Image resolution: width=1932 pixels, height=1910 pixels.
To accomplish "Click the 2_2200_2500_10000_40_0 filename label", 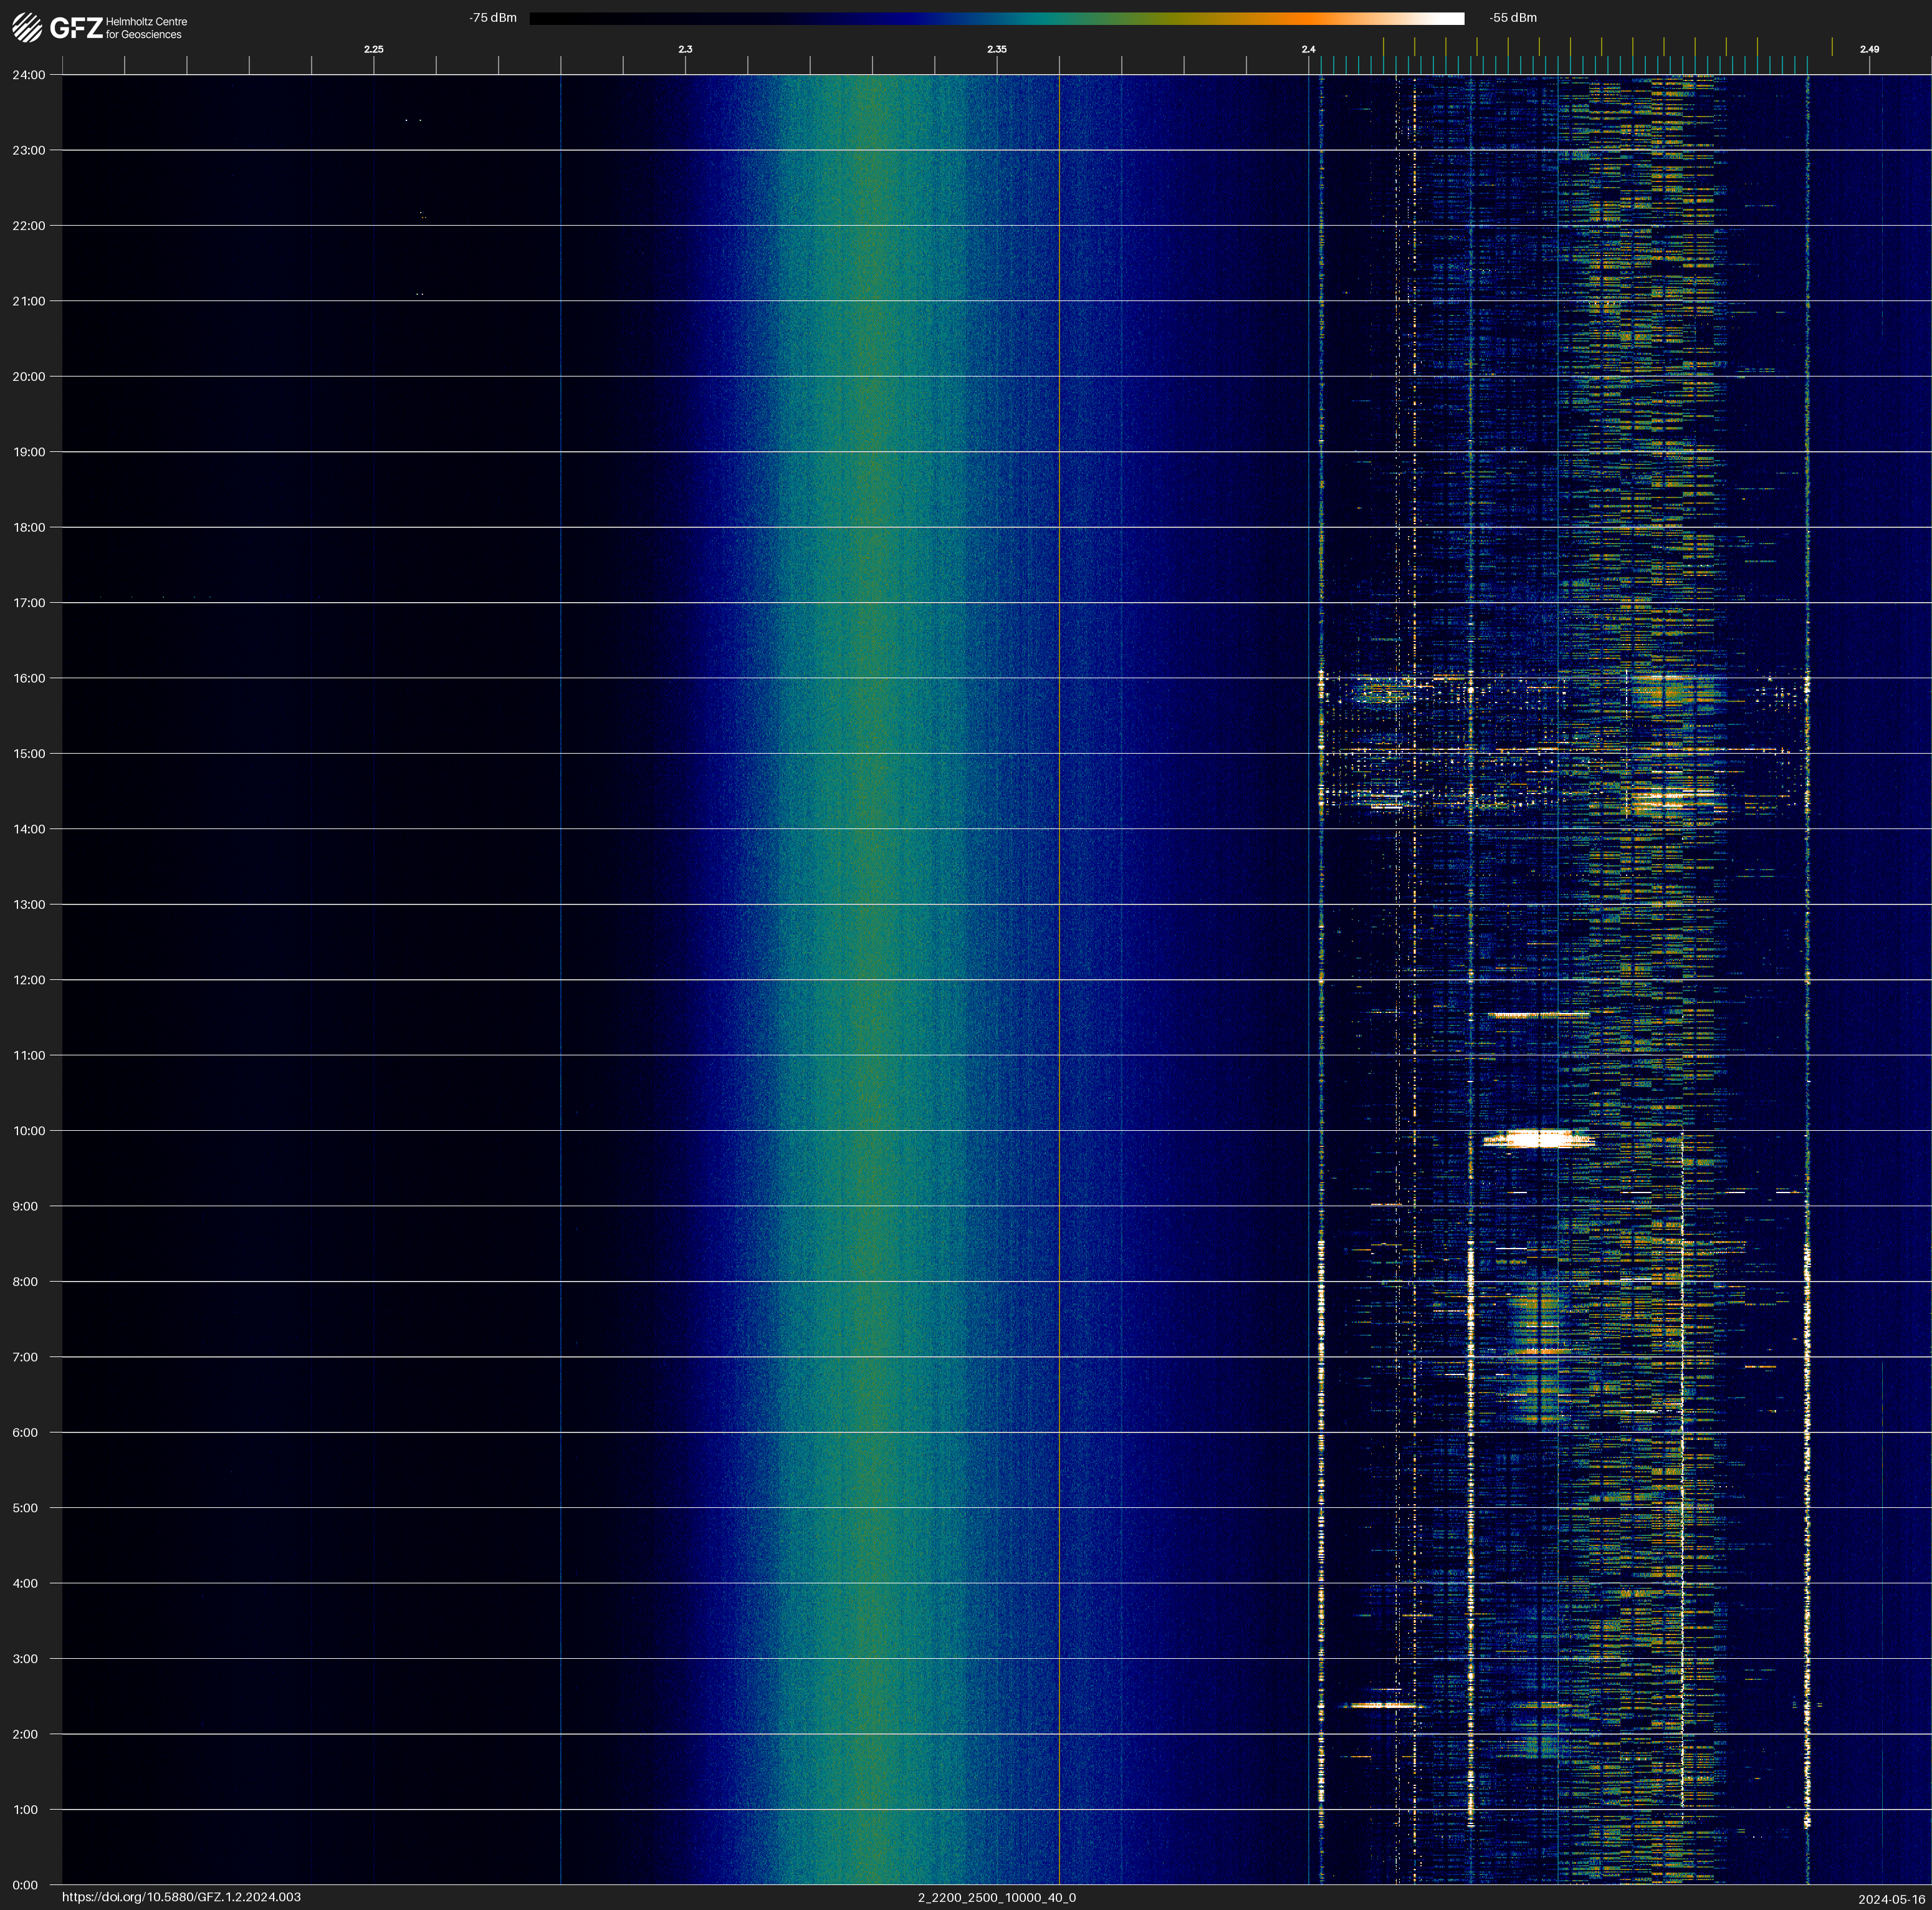I will pos(996,1897).
